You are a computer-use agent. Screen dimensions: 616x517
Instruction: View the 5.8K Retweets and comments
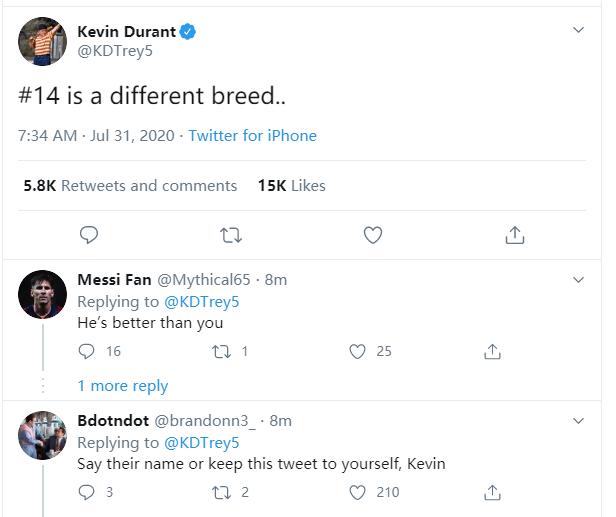coord(130,185)
